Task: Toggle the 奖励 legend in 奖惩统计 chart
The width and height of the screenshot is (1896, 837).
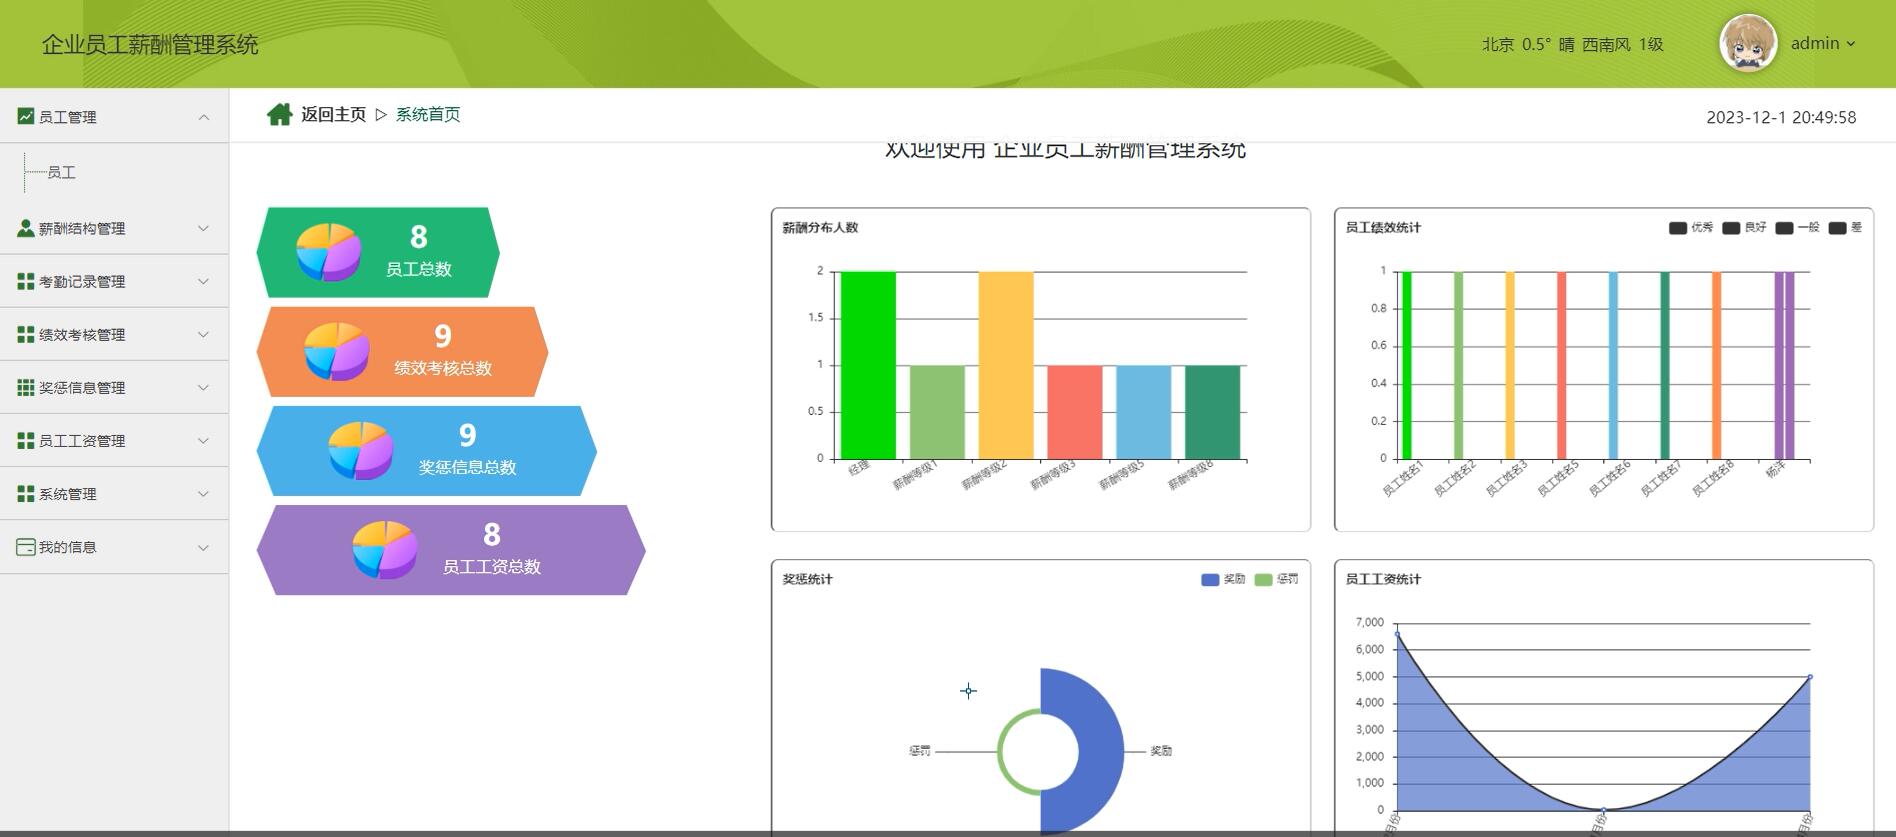Action: tap(1223, 580)
